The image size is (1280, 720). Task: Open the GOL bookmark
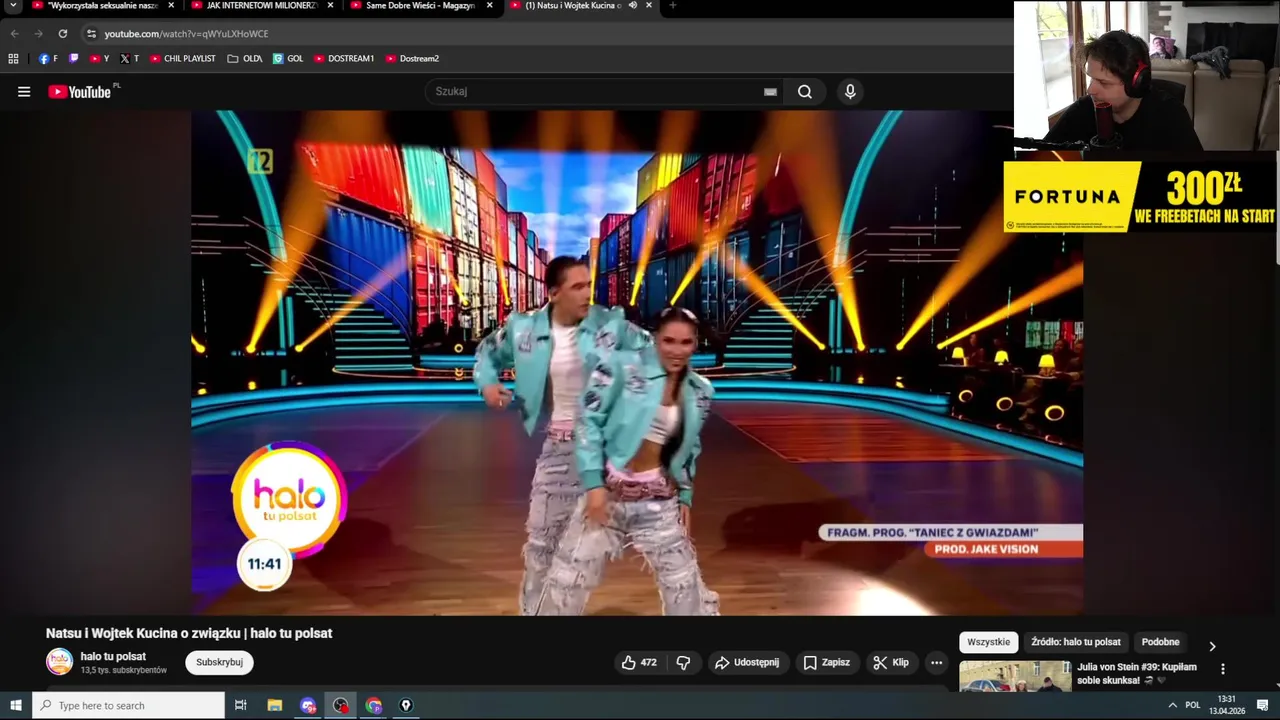[288, 59]
